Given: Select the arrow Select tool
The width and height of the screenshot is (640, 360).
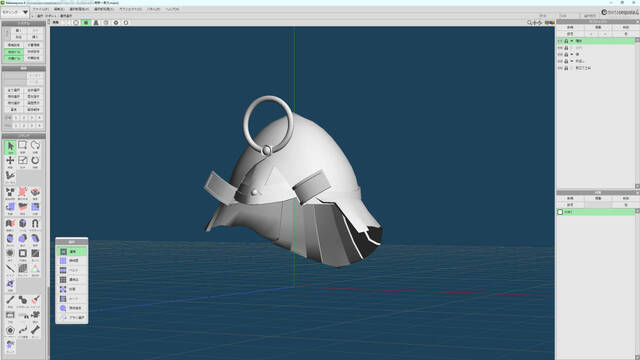Looking at the screenshot, I should coord(10,147).
